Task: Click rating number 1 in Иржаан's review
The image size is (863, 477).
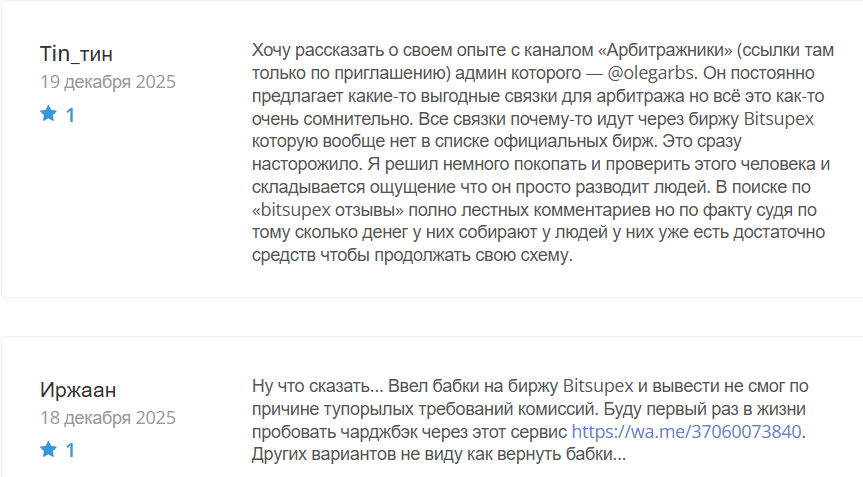Action: point(70,451)
